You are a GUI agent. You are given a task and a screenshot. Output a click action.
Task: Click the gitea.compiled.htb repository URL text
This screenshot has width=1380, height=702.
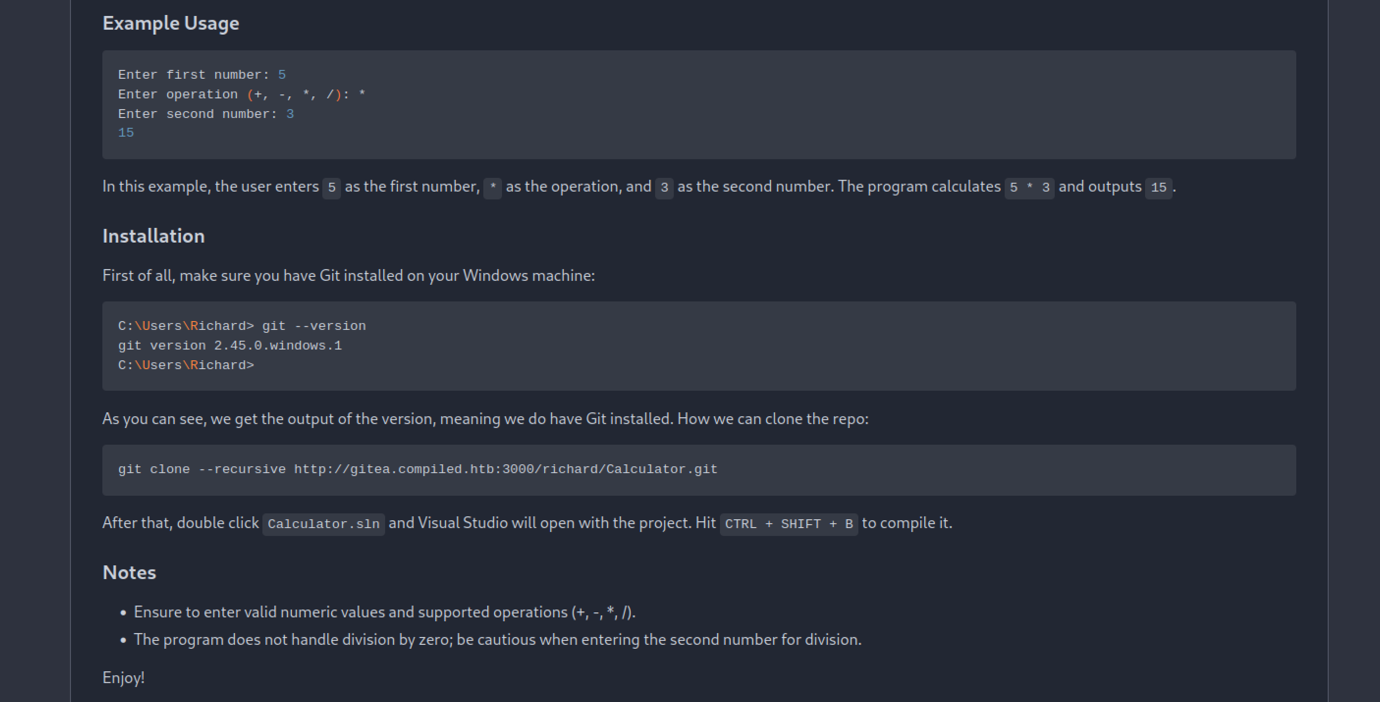[x=505, y=470]
